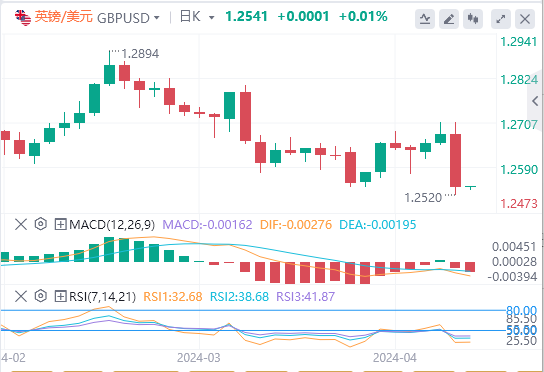544x372 pixels.
Task: Select the MACD(12,26,9) label
Action: [112, 225]
